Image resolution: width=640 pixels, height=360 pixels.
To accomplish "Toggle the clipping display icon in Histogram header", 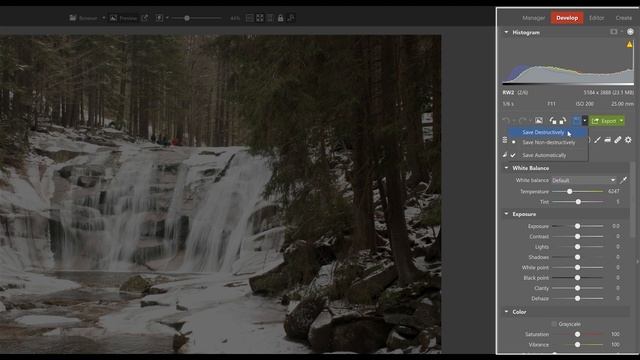I will pyautogui.click(x=613, y=32).
